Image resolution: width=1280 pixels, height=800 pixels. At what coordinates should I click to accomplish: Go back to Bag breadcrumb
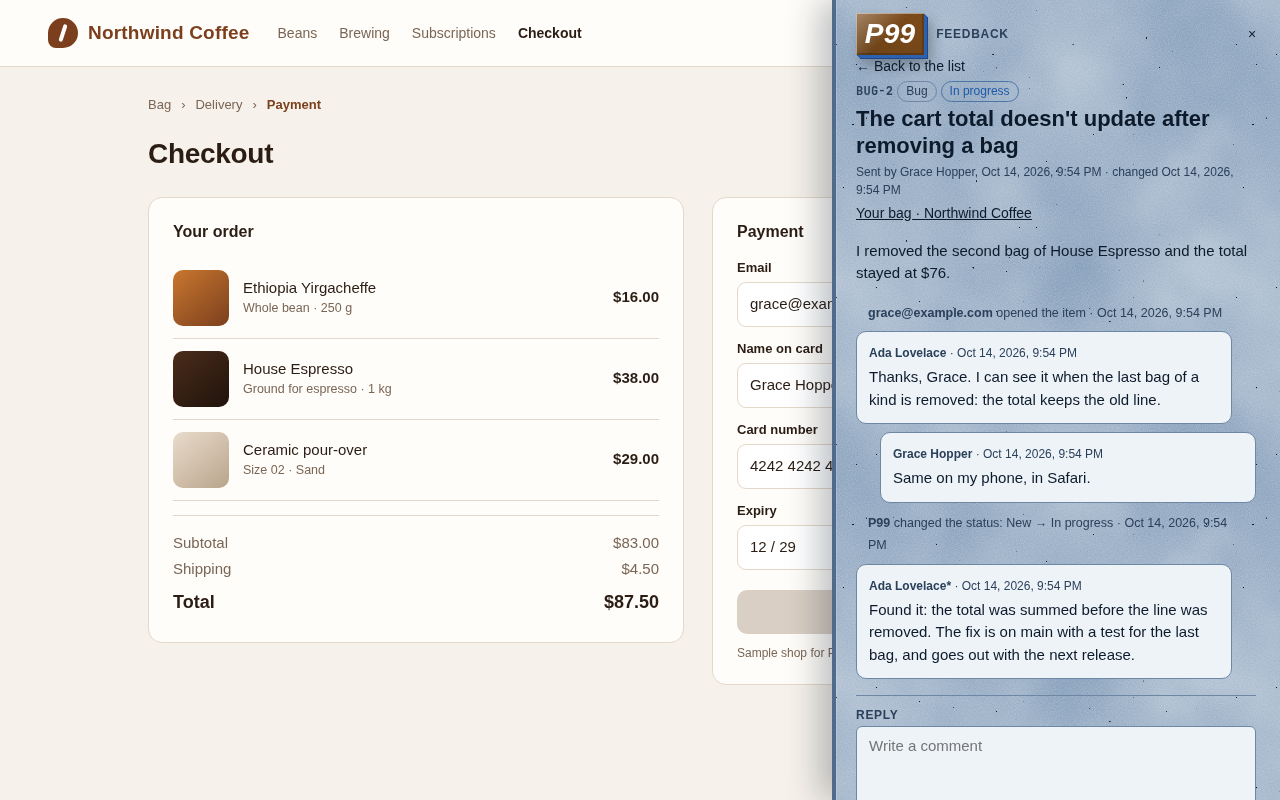point(159,104)
